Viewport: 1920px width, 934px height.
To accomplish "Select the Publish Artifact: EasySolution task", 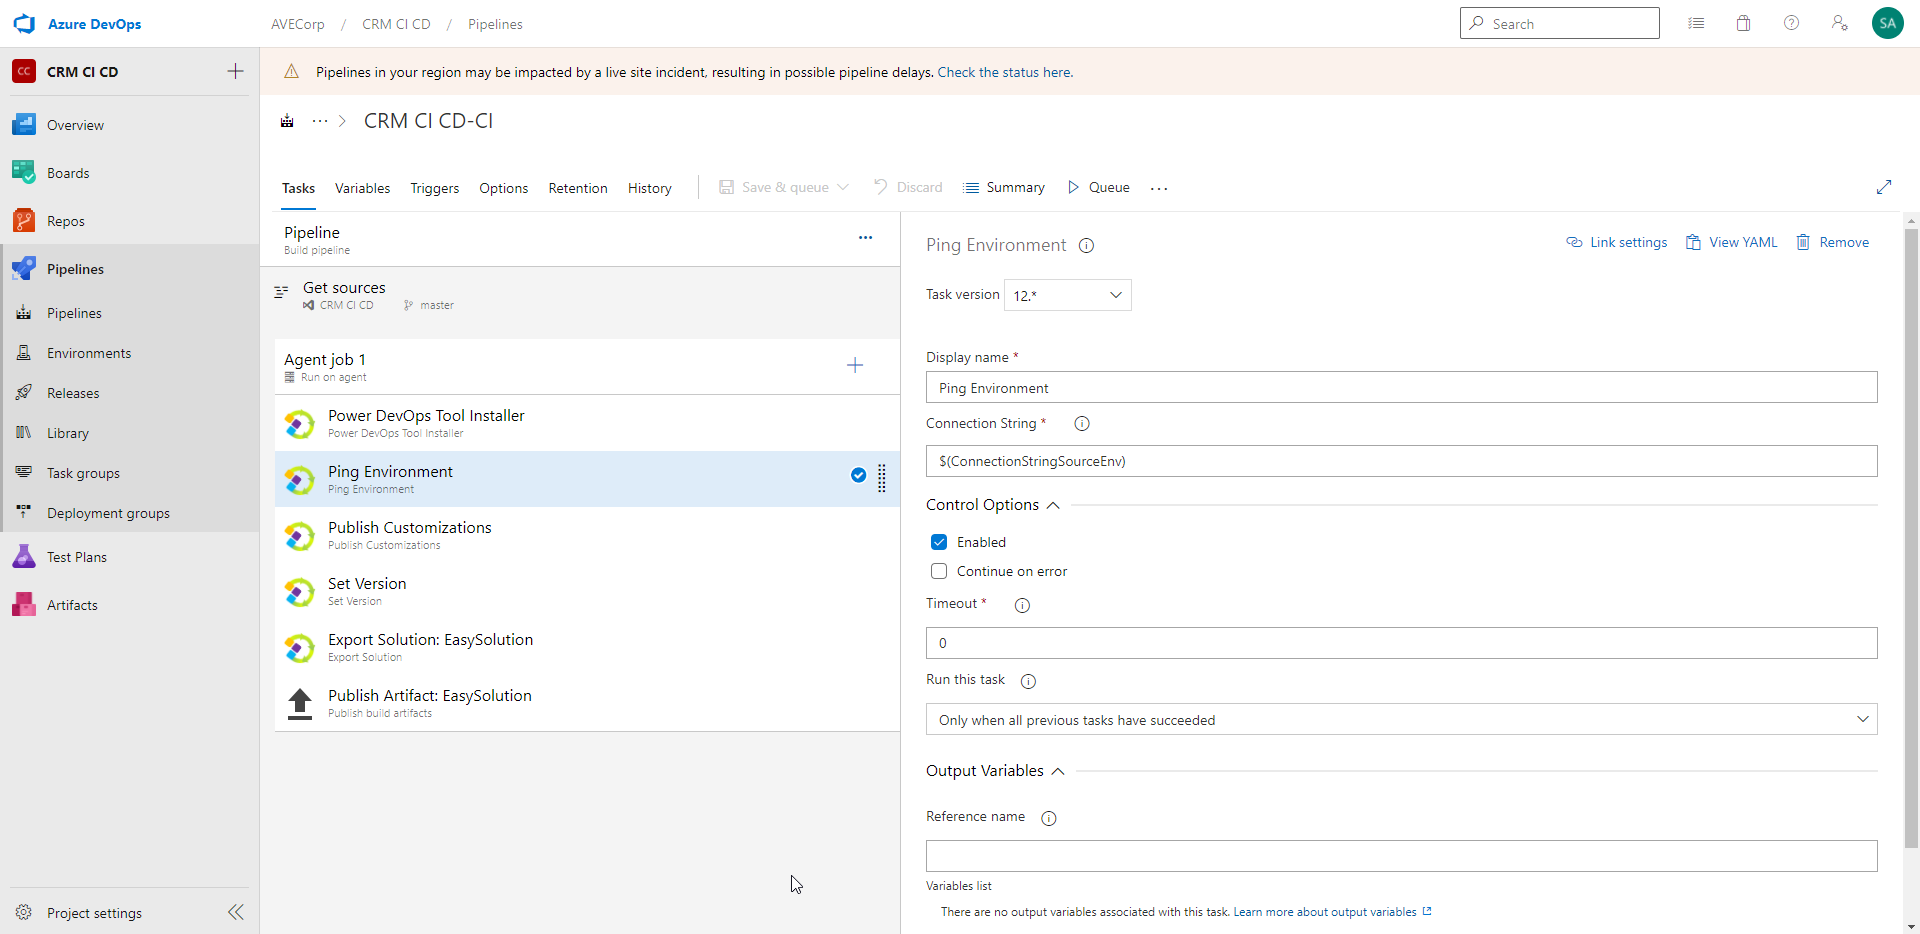I will (587, 703).
